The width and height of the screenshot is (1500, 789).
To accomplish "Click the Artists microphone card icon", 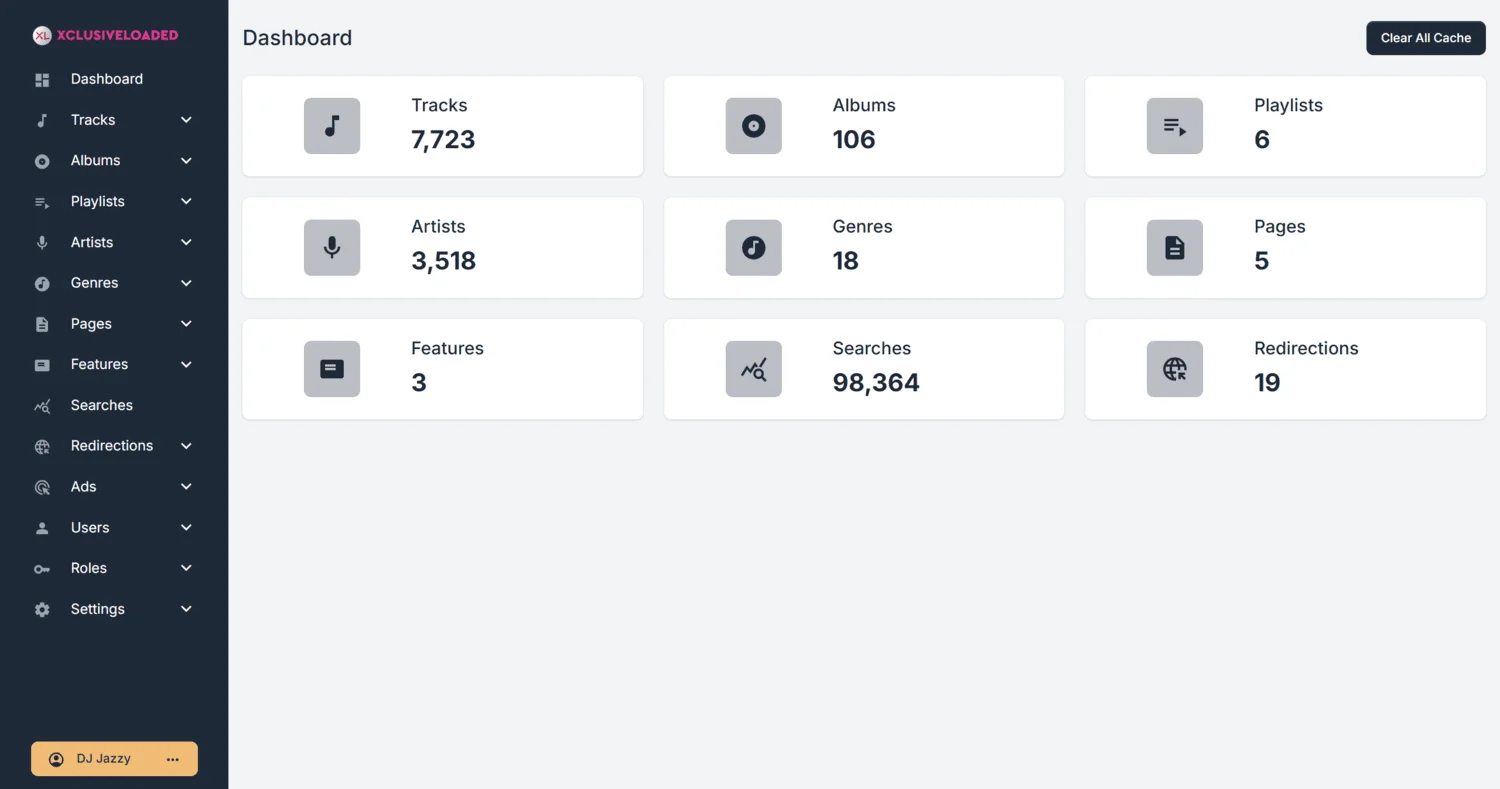I will (x=332, y=247).
